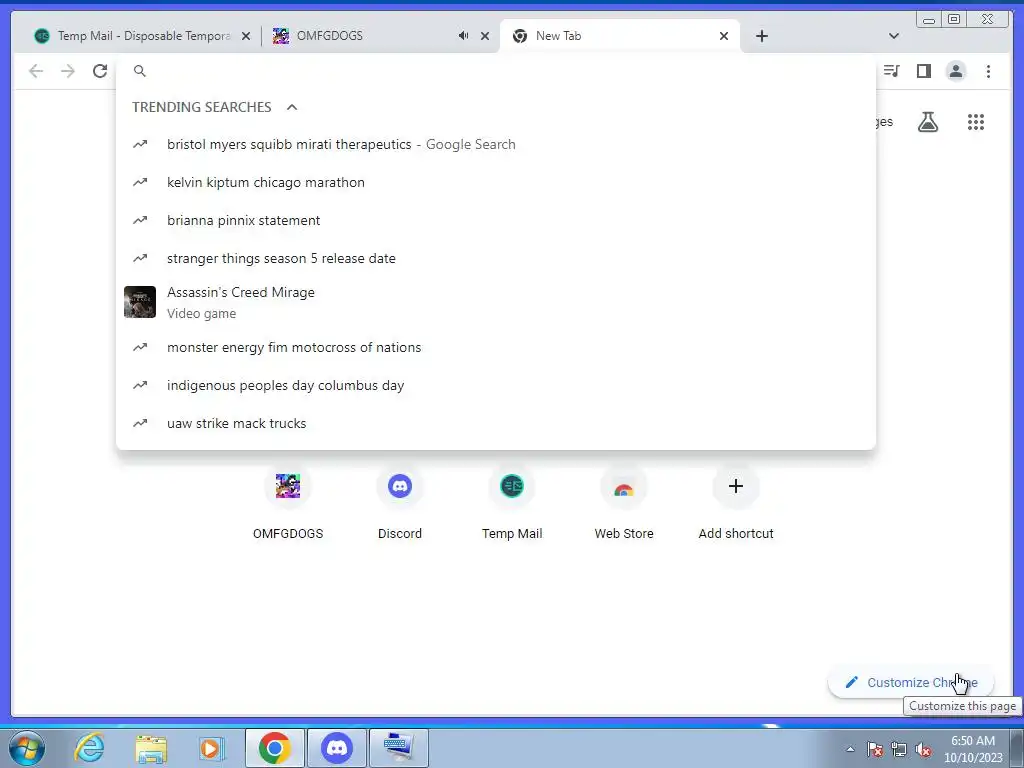1024x768 pixels.
Task: Click the Action Center flag tray icon
Action: pos(874,750)
